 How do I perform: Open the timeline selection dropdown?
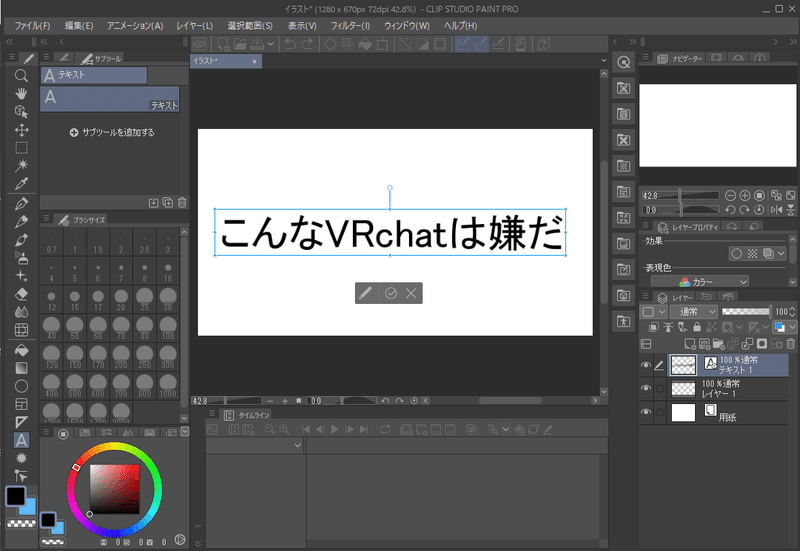(x=255, y=445)
